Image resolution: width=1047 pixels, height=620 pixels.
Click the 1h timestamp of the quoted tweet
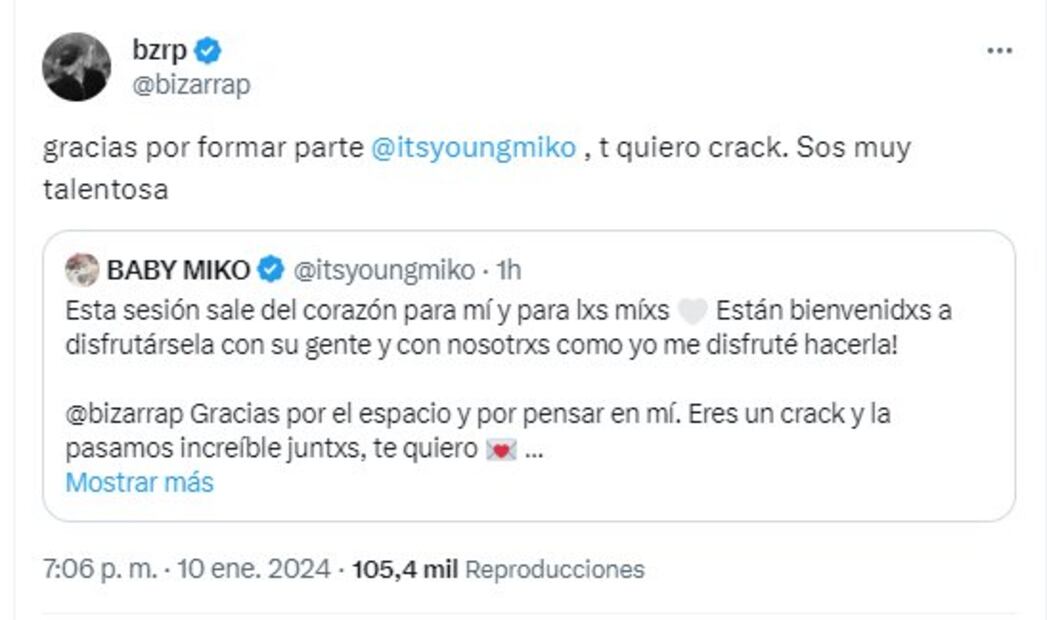tap(508, 270)
